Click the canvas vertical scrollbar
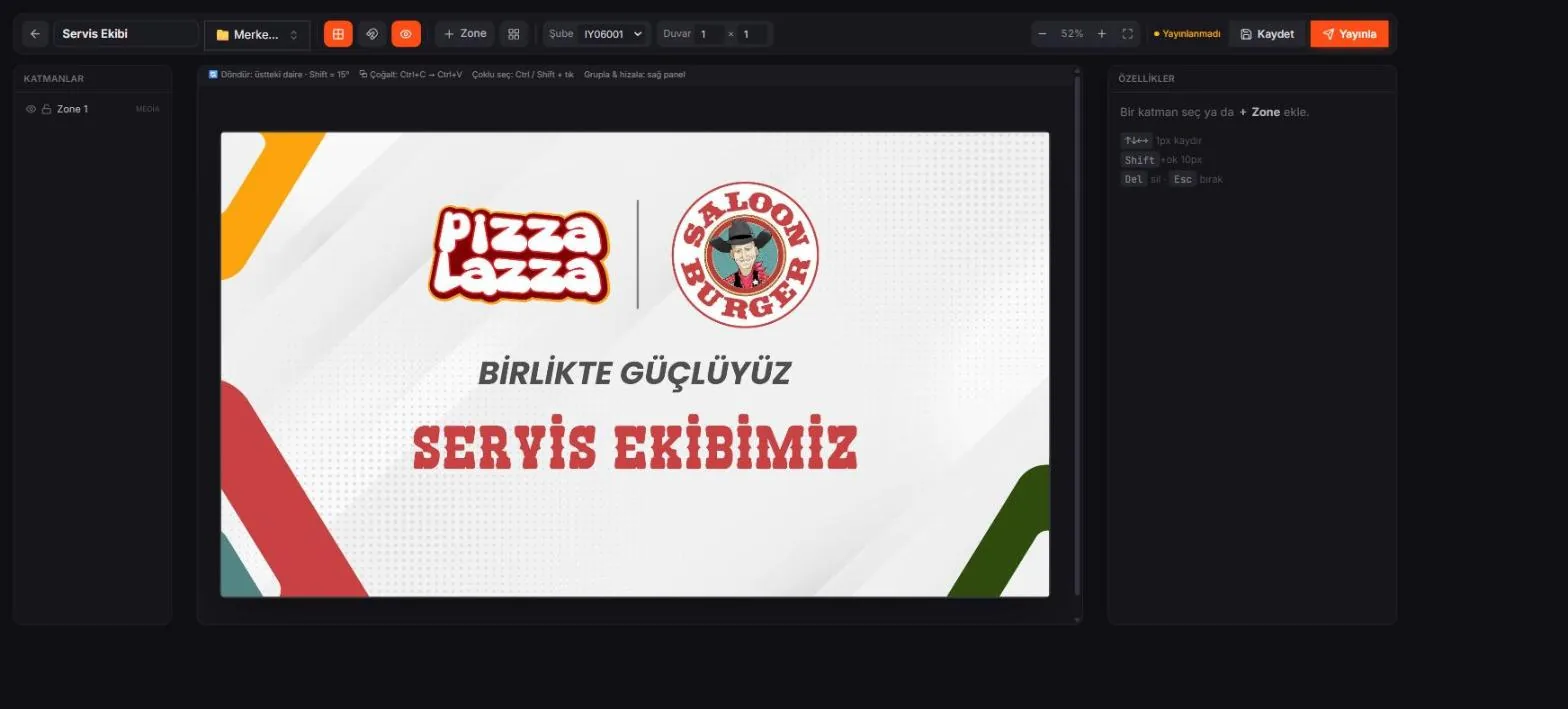 point(1077,335)
